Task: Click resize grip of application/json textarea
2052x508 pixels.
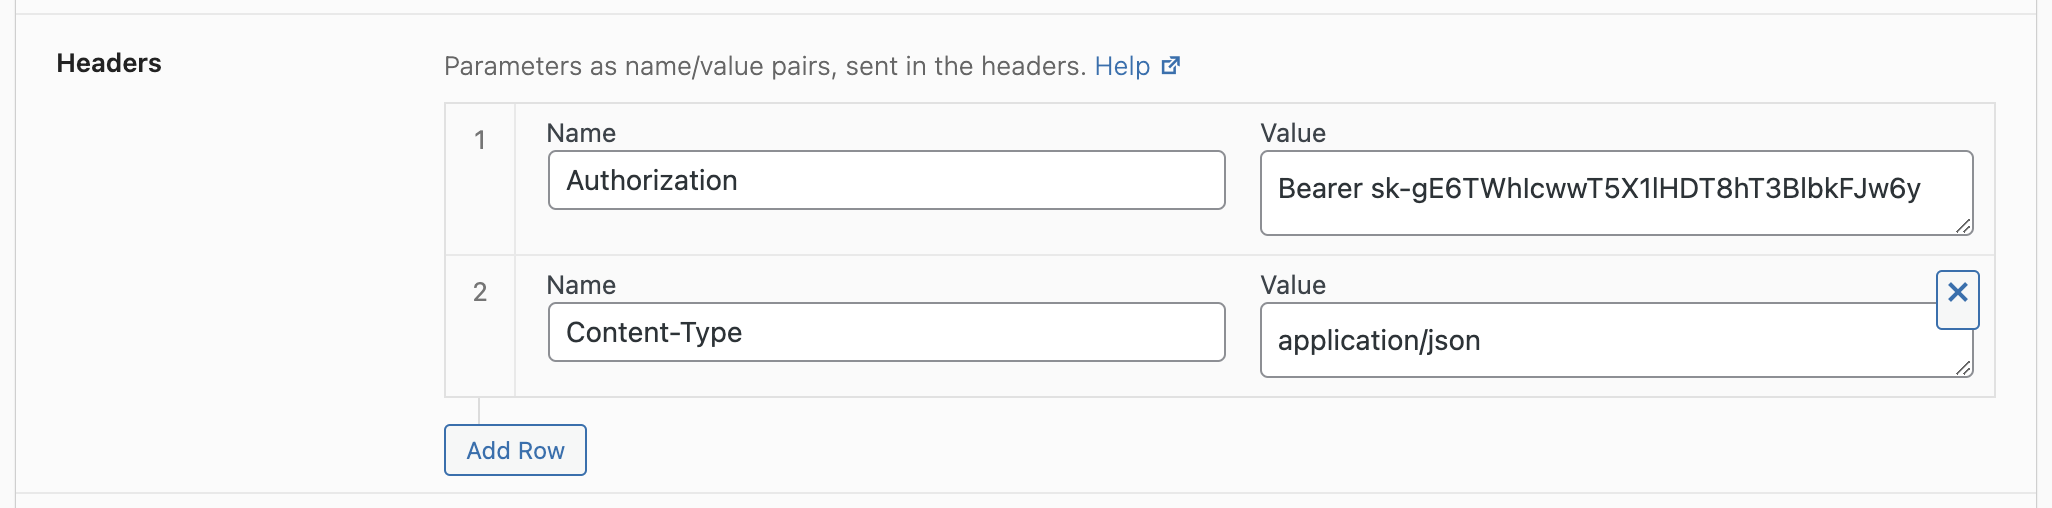Action: [1963, 368]
